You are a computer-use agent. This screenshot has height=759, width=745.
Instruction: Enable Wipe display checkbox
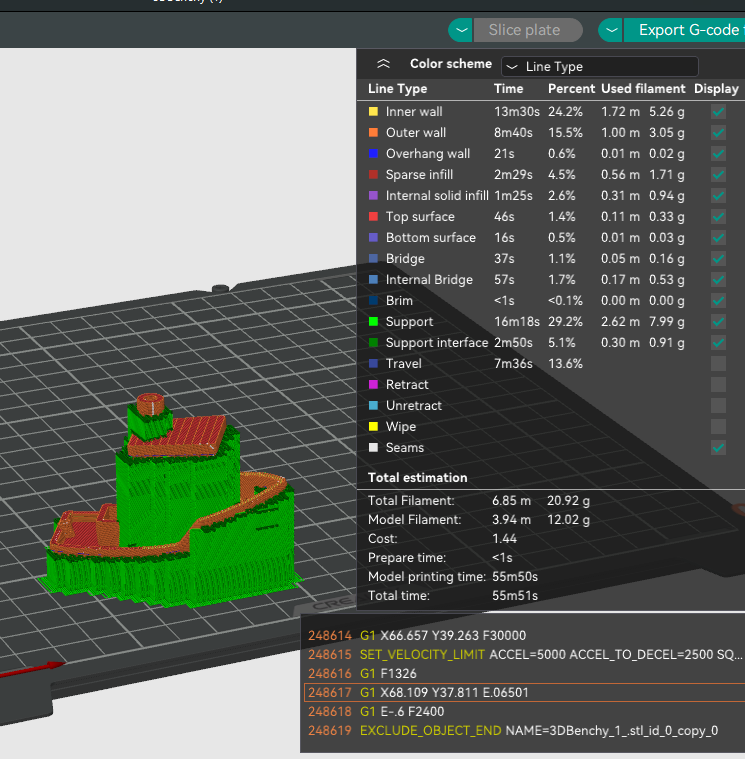coord(718,426)
